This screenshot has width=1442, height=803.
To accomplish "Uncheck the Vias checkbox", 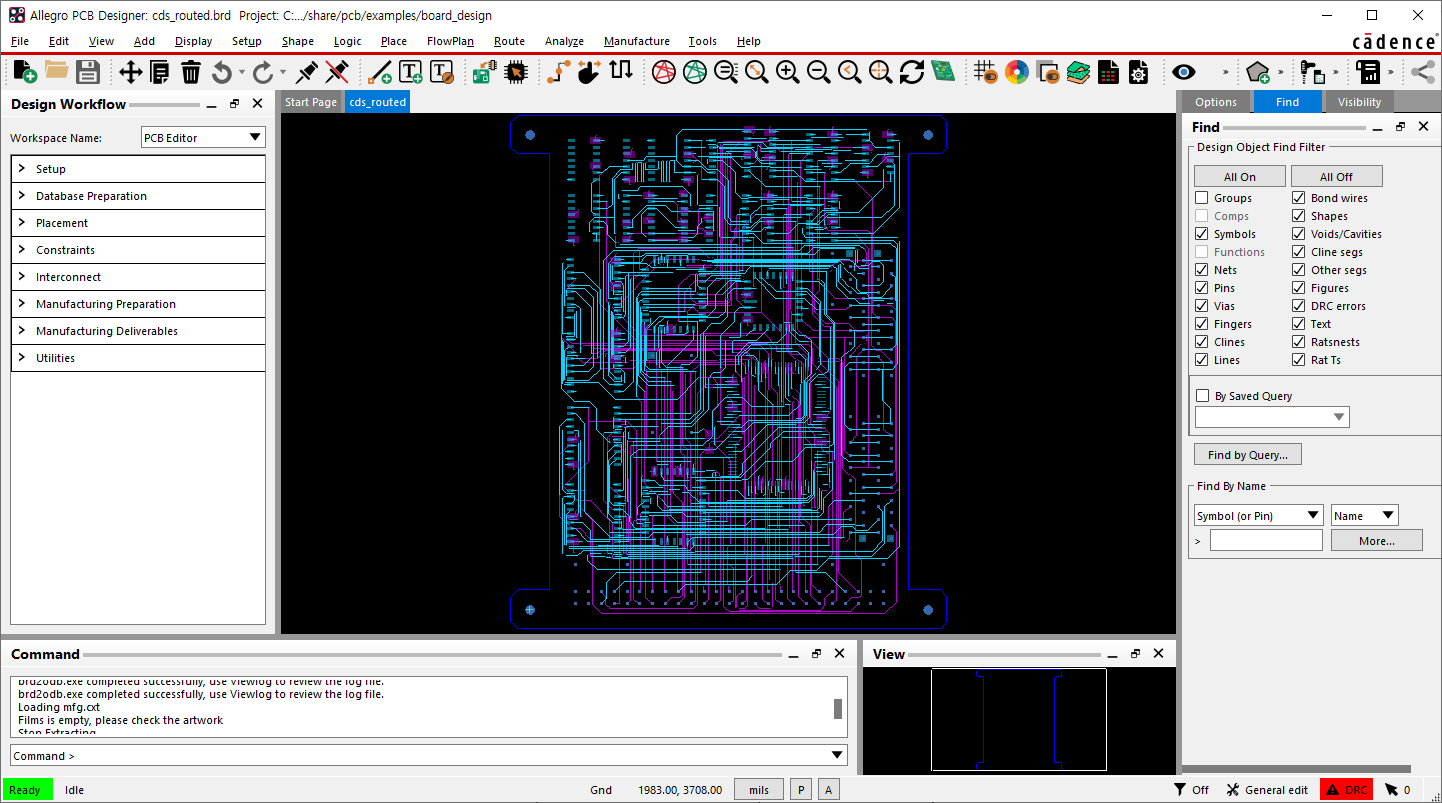I will point(1202,306).
